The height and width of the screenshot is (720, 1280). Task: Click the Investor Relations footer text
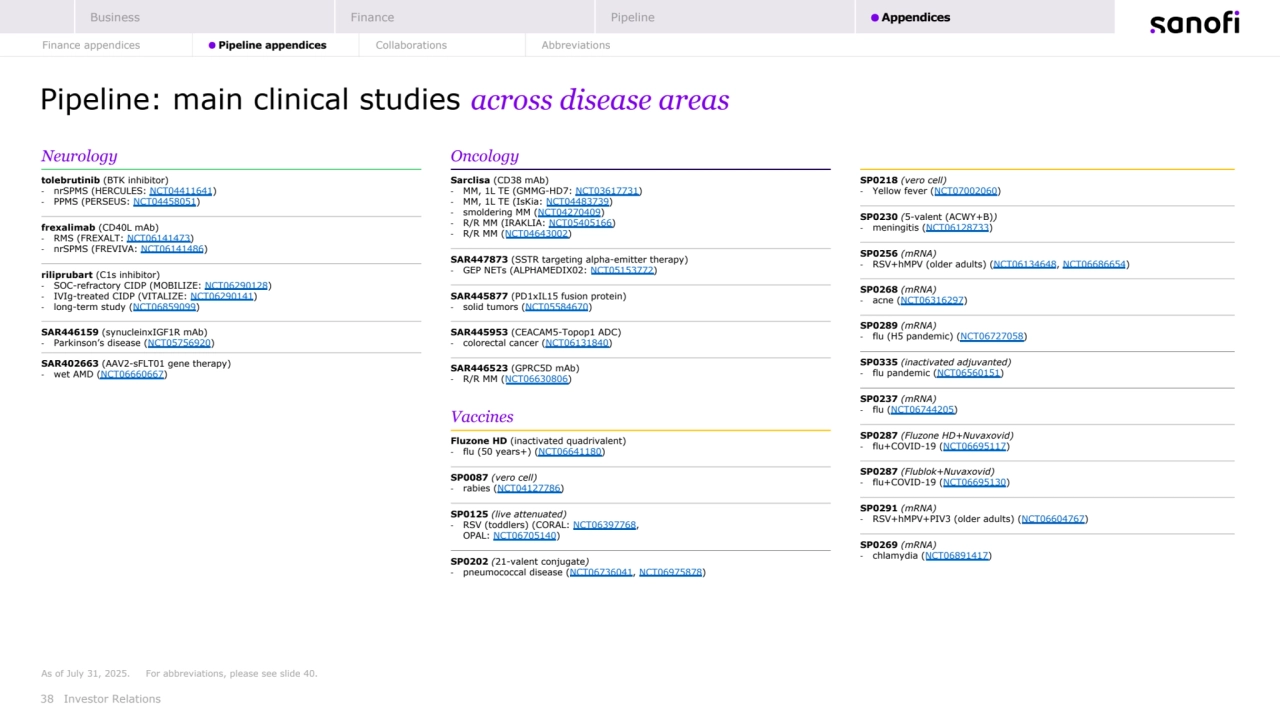point(112,699)
